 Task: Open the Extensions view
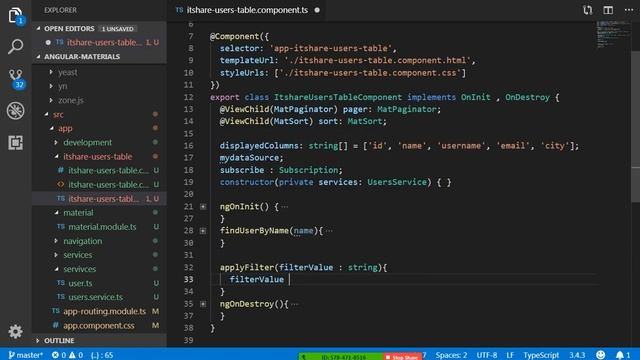click(16, 142)
